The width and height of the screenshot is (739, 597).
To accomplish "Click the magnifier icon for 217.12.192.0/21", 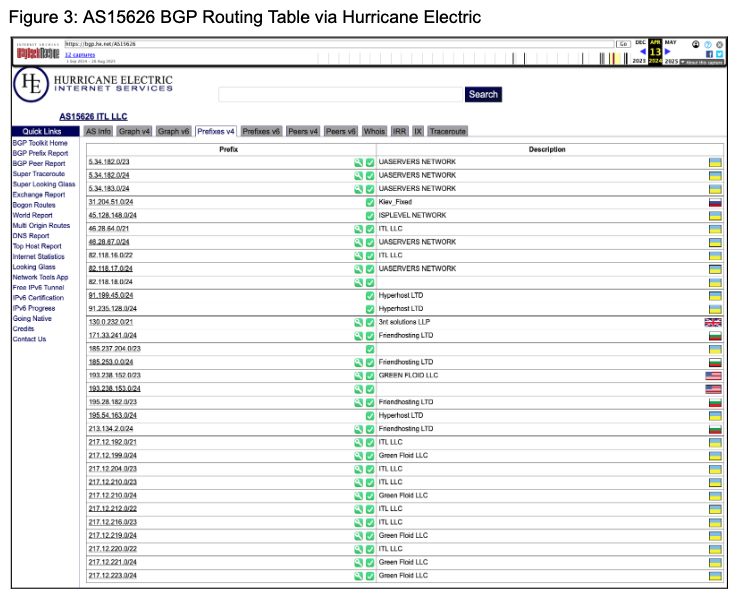I will 358,442.
